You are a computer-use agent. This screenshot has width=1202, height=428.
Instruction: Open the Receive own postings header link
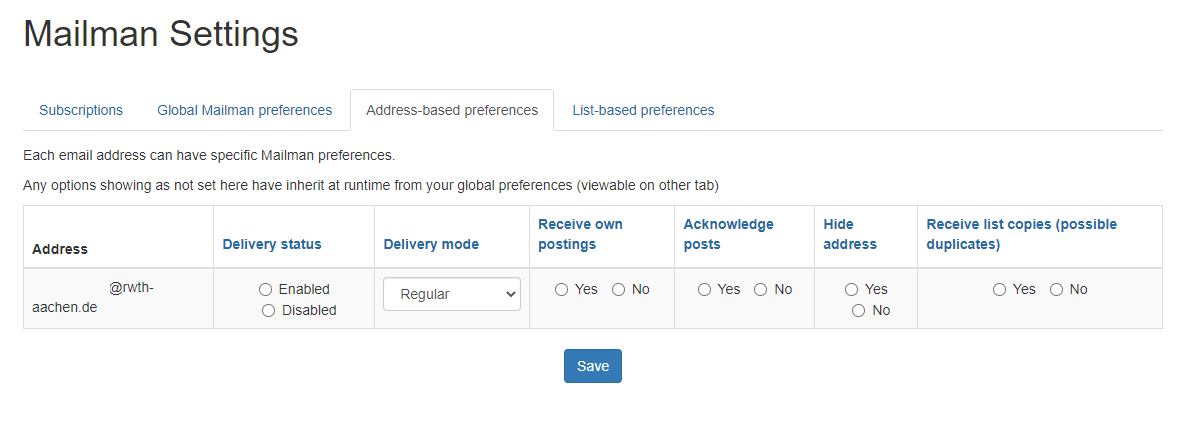tap(580, 234)
